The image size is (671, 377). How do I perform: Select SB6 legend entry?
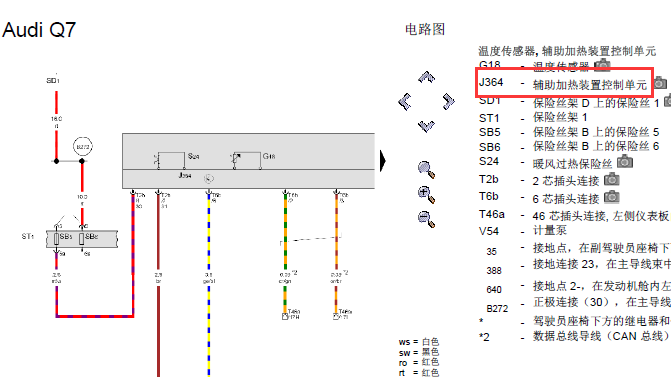click(x=569, y=147)
